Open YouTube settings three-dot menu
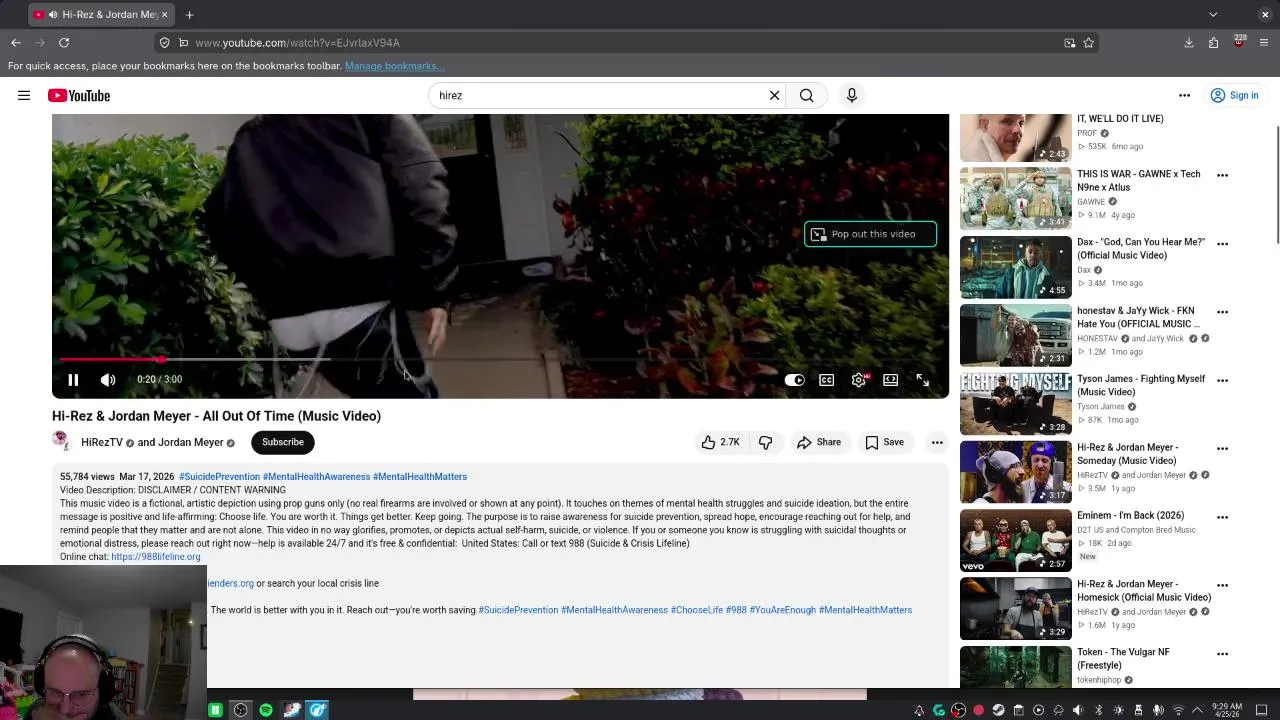This screenshot has height=720, width=1280. click(x=1184, y=95)
